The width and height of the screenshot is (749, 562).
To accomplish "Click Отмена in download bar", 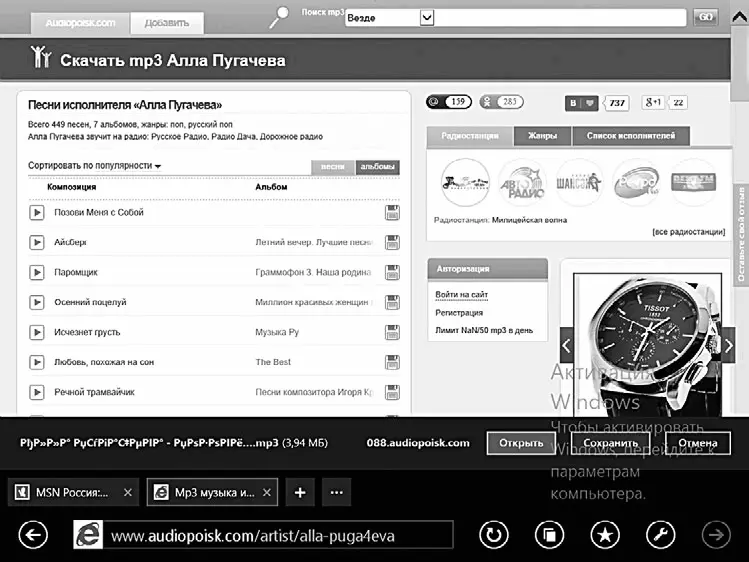I will (x=697, y=443).
